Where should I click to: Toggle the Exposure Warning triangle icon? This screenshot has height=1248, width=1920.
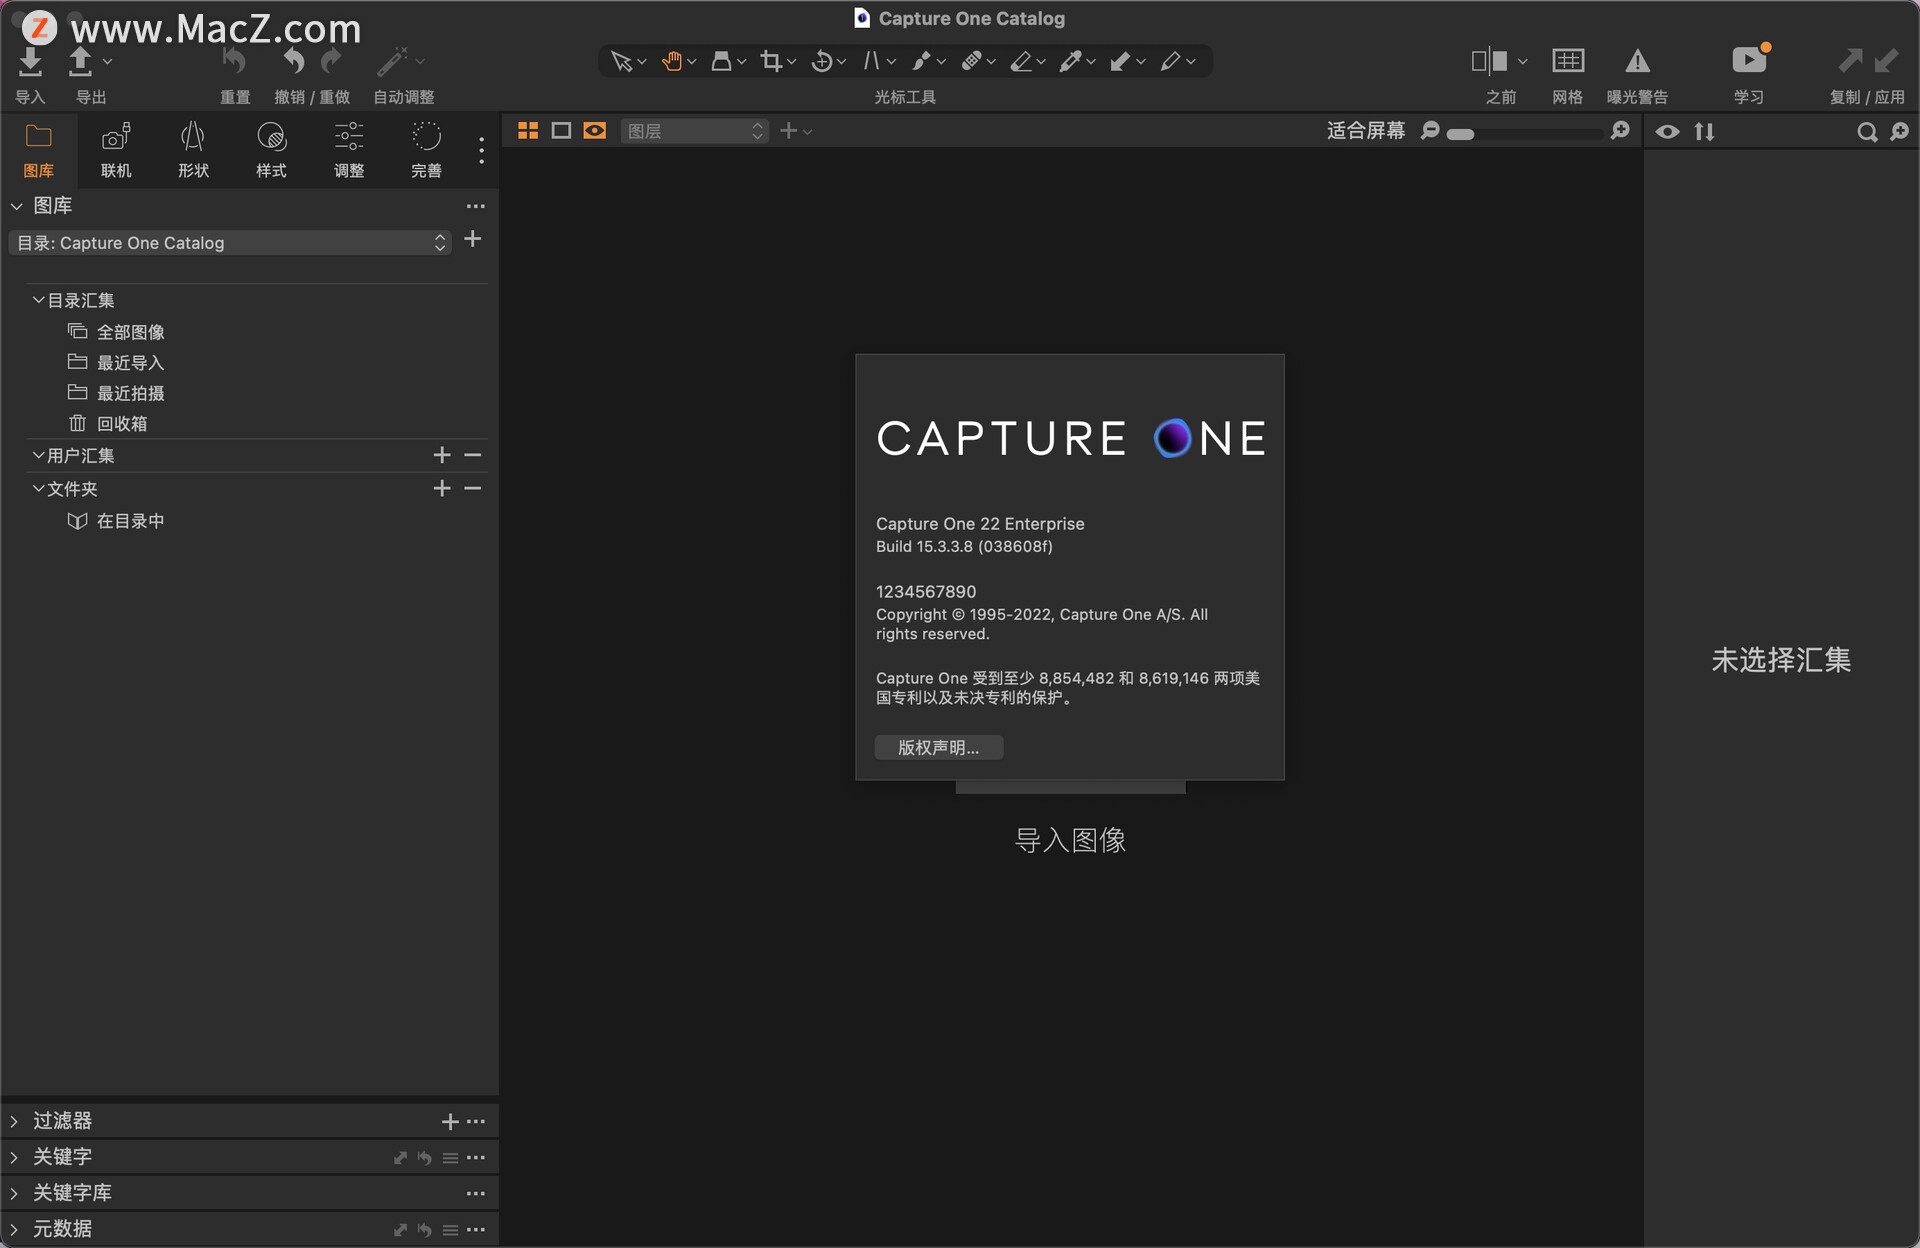coord(1637,62)
